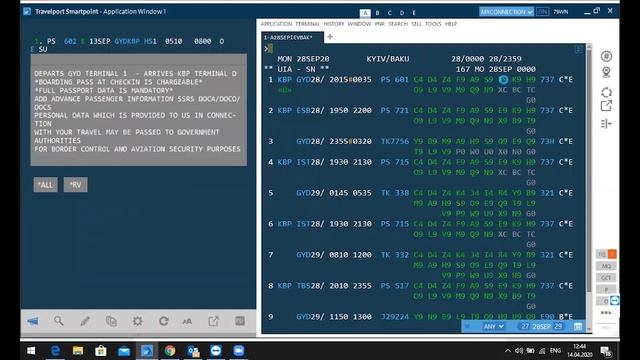The image size is (640, 360).
Task: Open Google Chrome from the taskbar
Action: point(170,351)
